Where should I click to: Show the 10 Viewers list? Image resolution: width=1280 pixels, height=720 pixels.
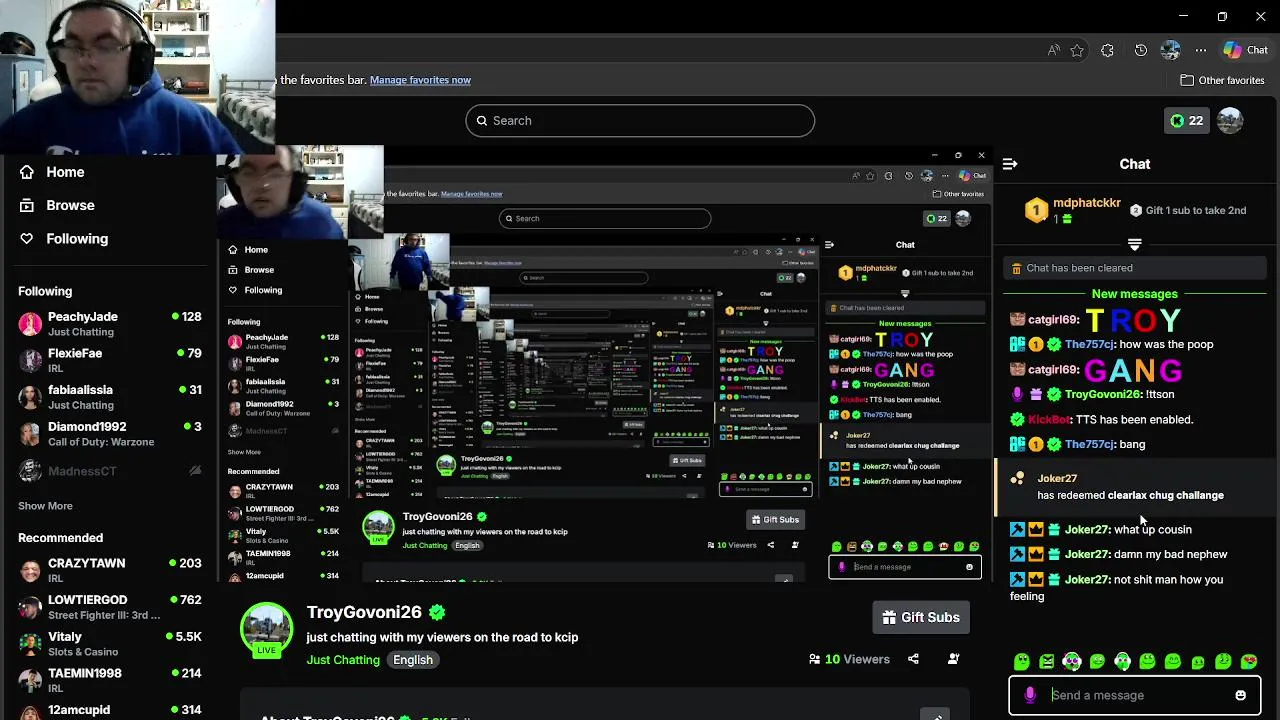pos(849,659)
